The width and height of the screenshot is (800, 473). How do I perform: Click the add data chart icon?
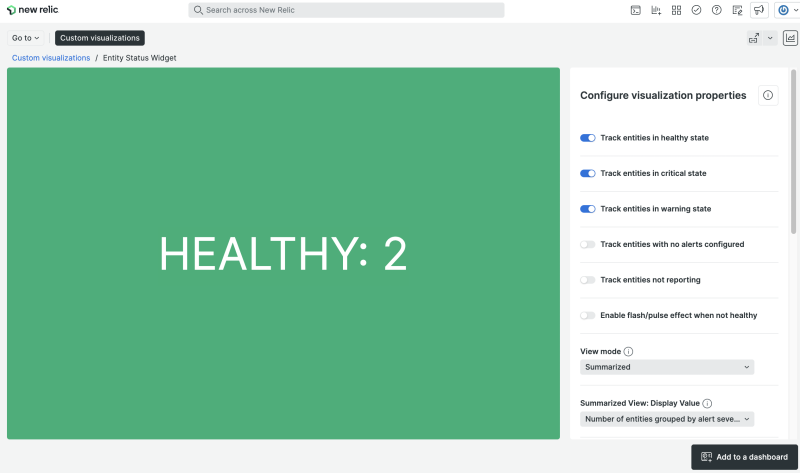click(656, 10)
